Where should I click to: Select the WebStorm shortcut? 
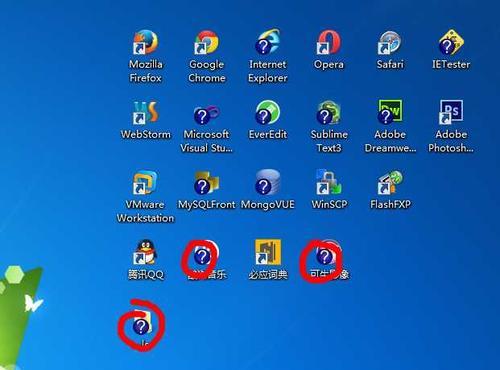[145, 113]
